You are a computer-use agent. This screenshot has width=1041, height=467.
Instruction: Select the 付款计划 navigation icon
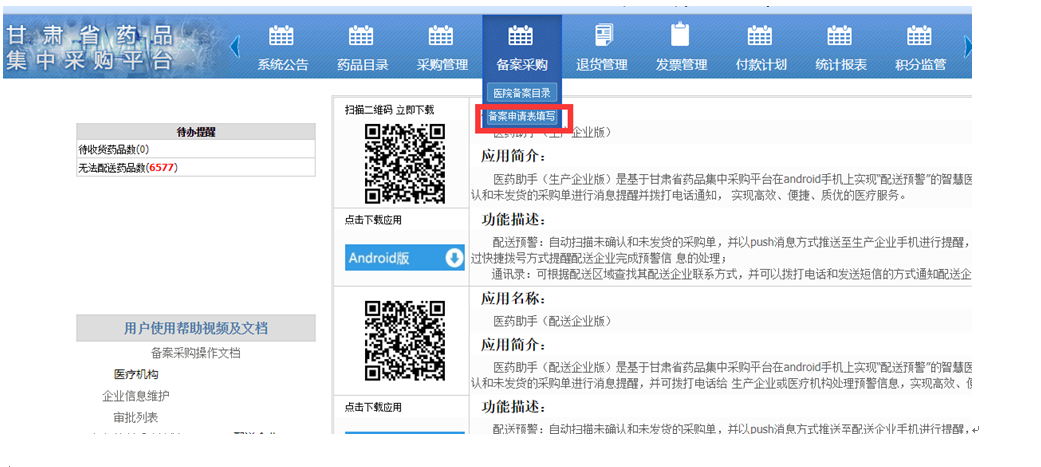[761, 35]
